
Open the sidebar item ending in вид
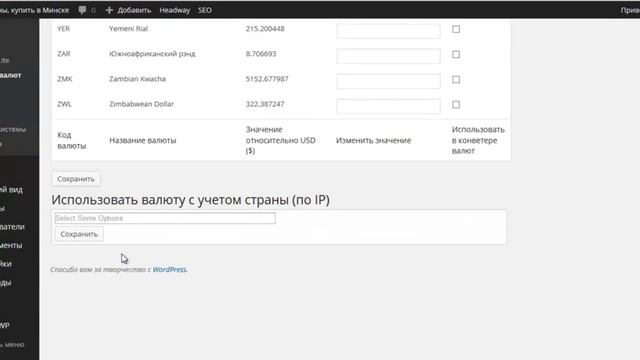click(11, 190)
